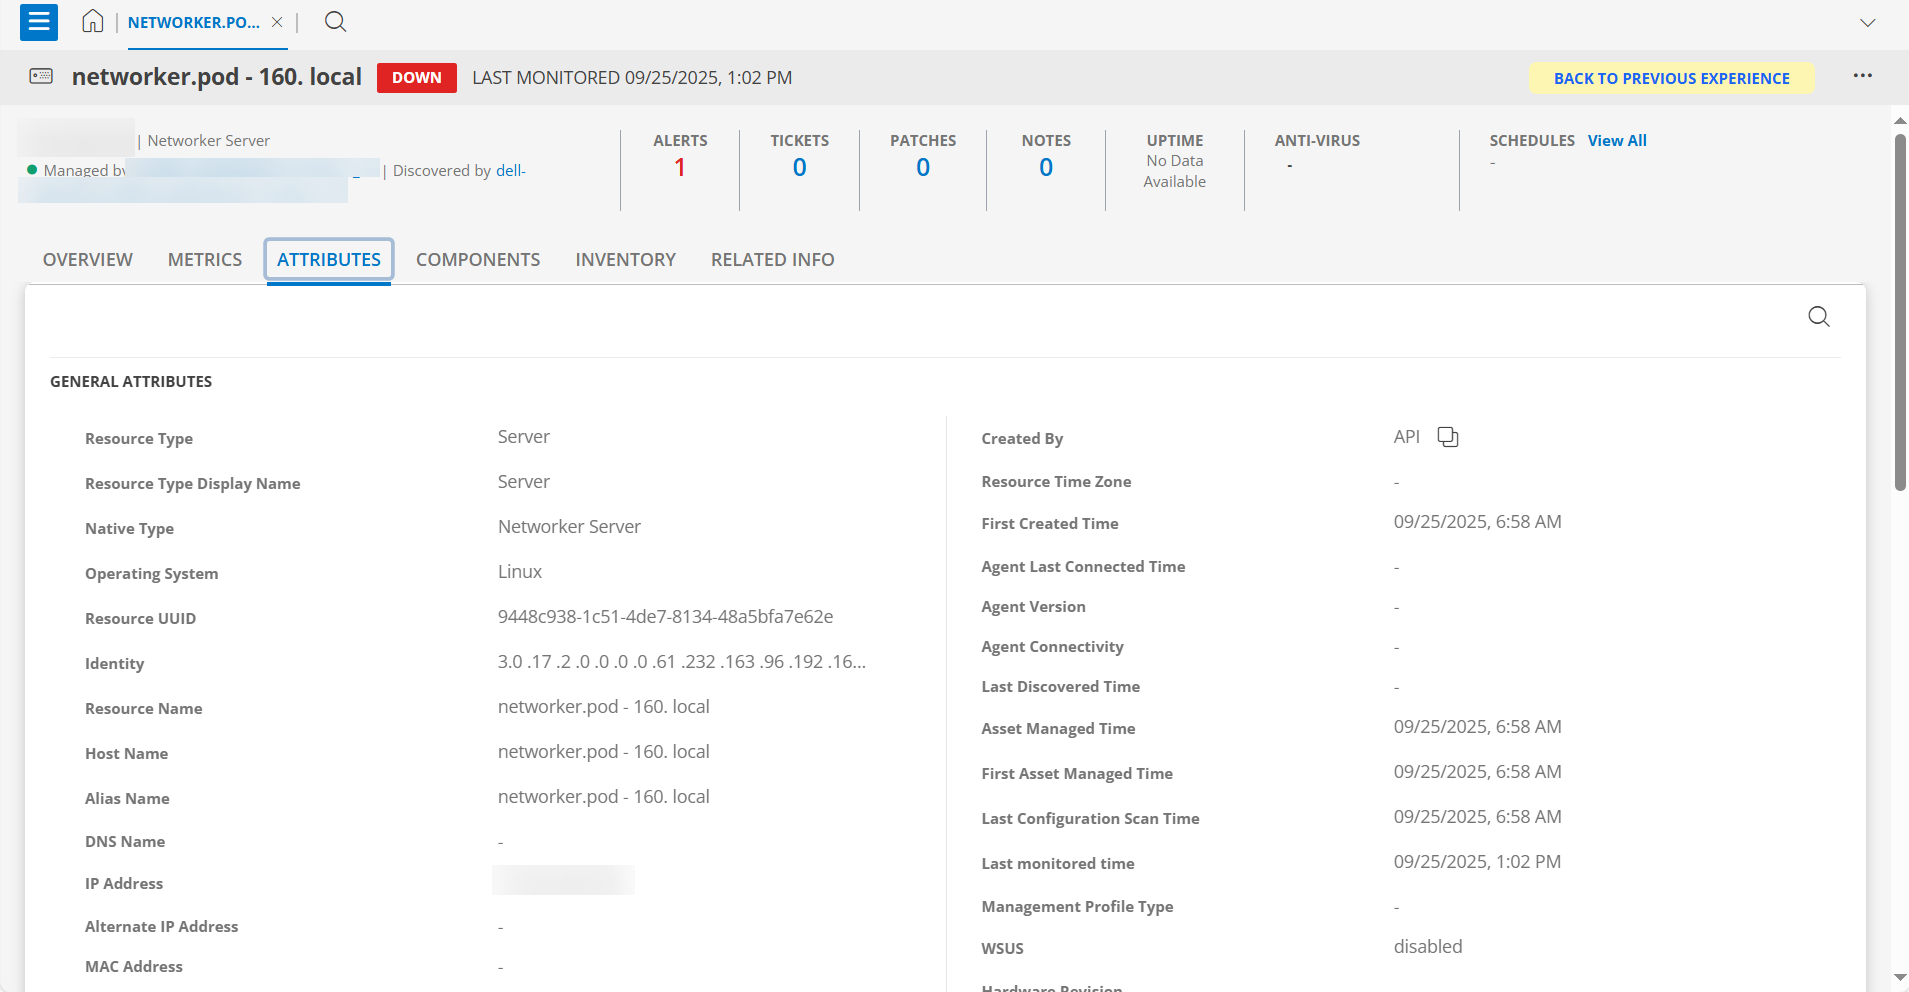This screenshot has height=992, width=1909.
Task: Open the NETWORKER.PO... page tab
Action: point(194,22)
